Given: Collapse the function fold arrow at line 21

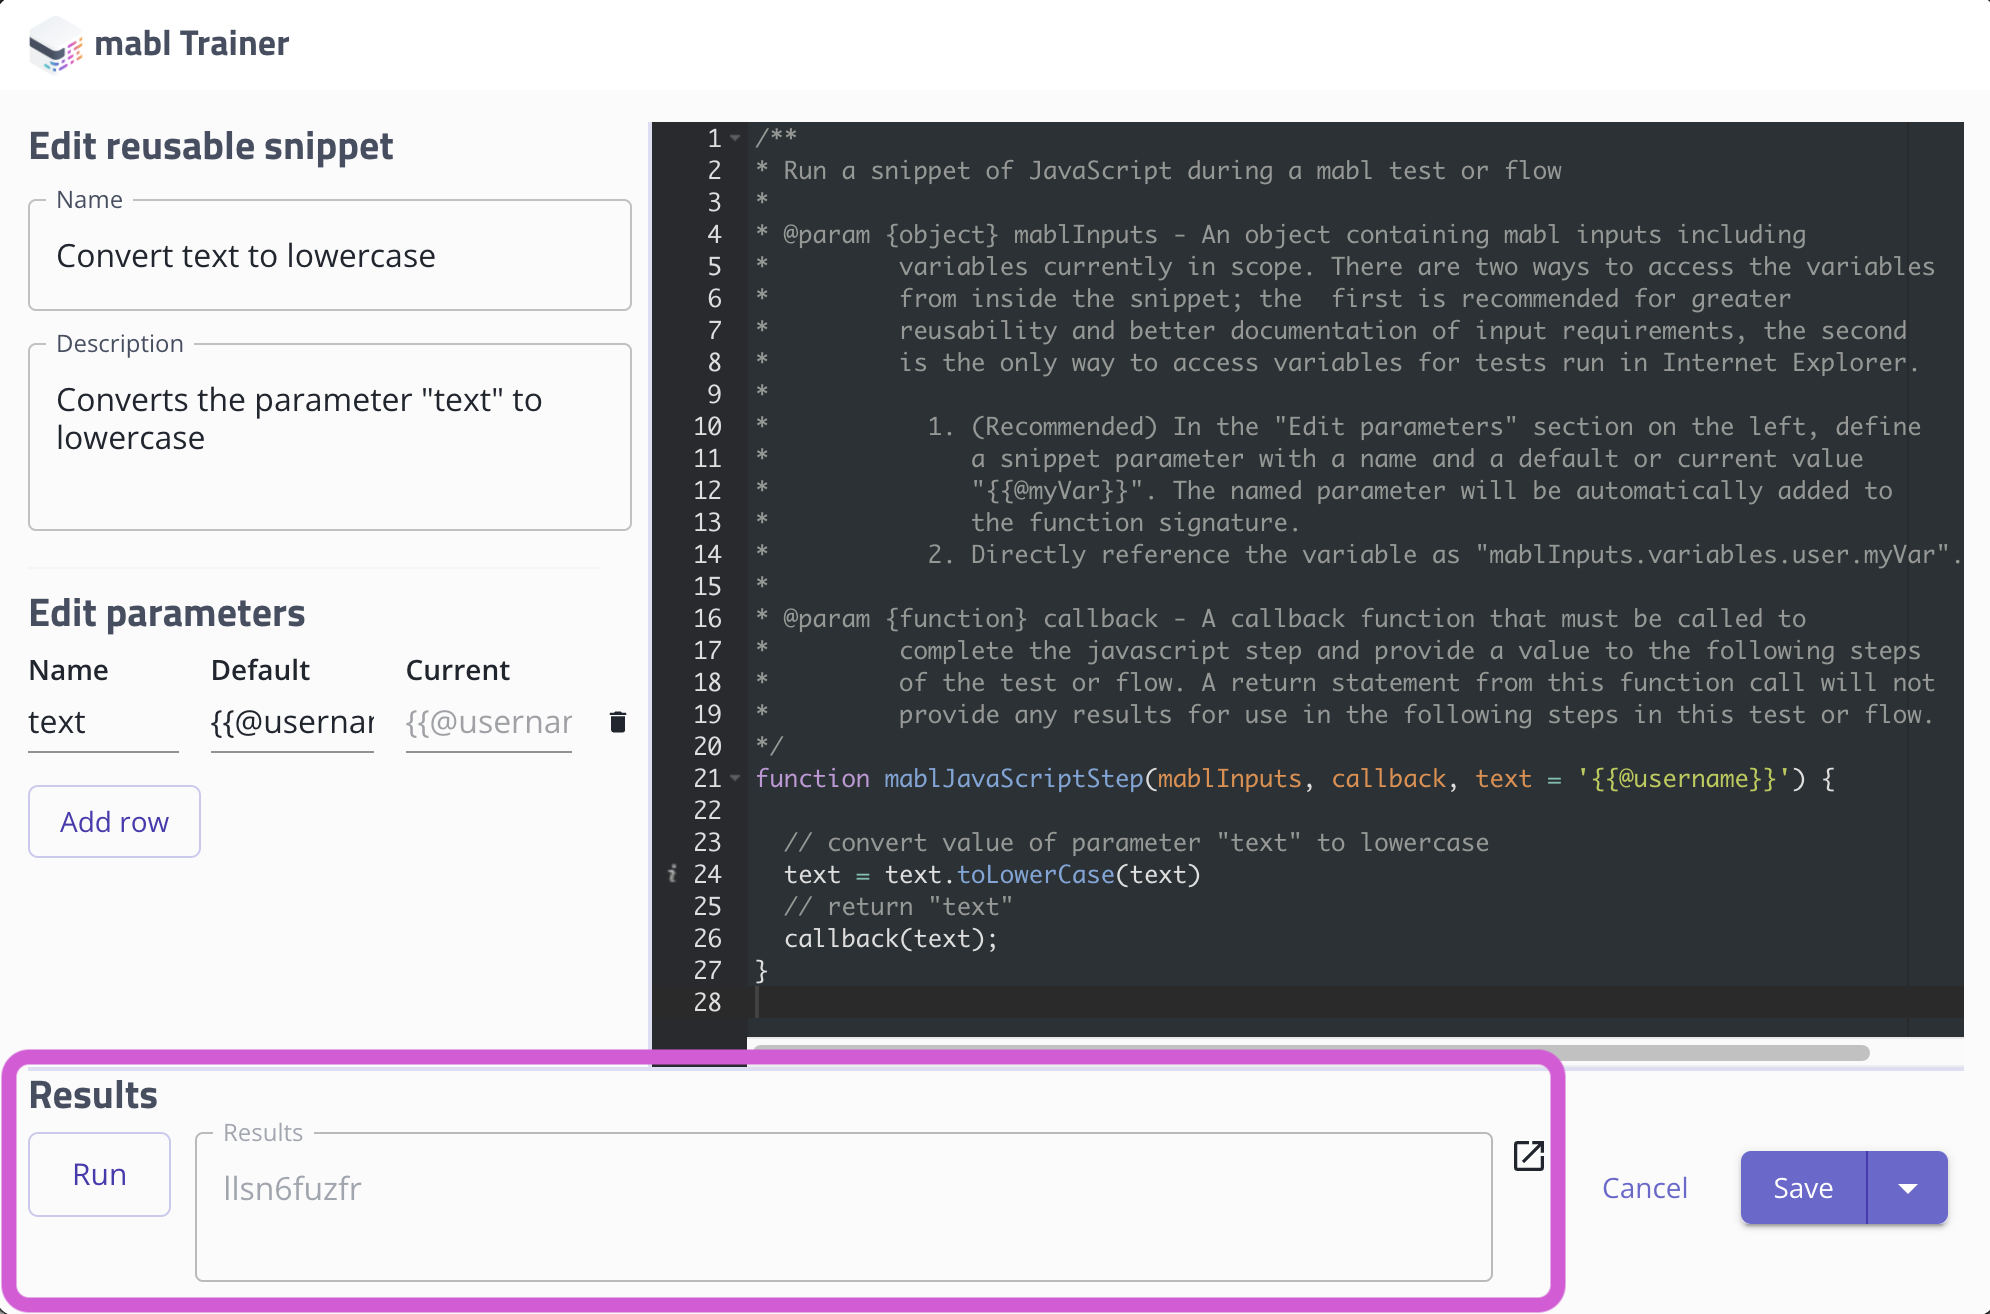Looking at the screenshot, I should pyautogui.click(x=736, y=778).
